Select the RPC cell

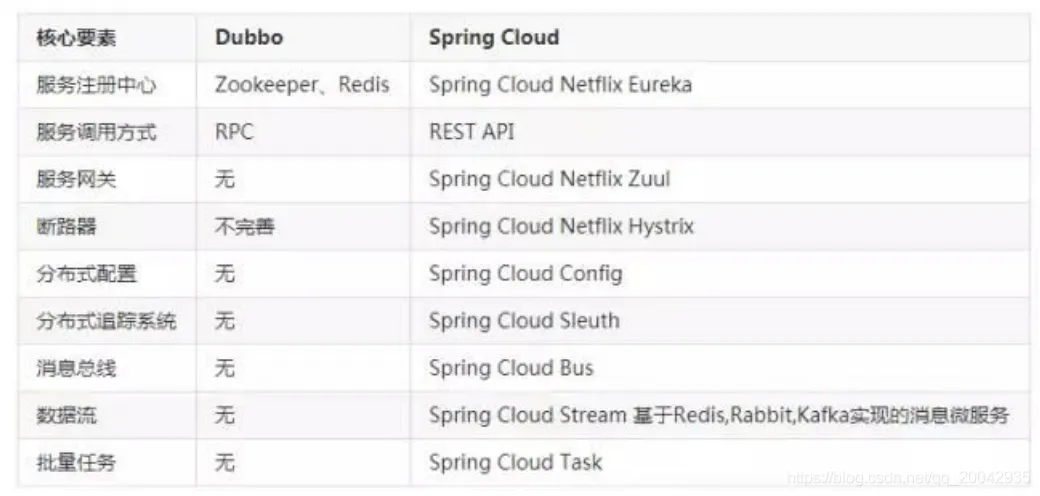pyautogui.click(x=234, y=132)
